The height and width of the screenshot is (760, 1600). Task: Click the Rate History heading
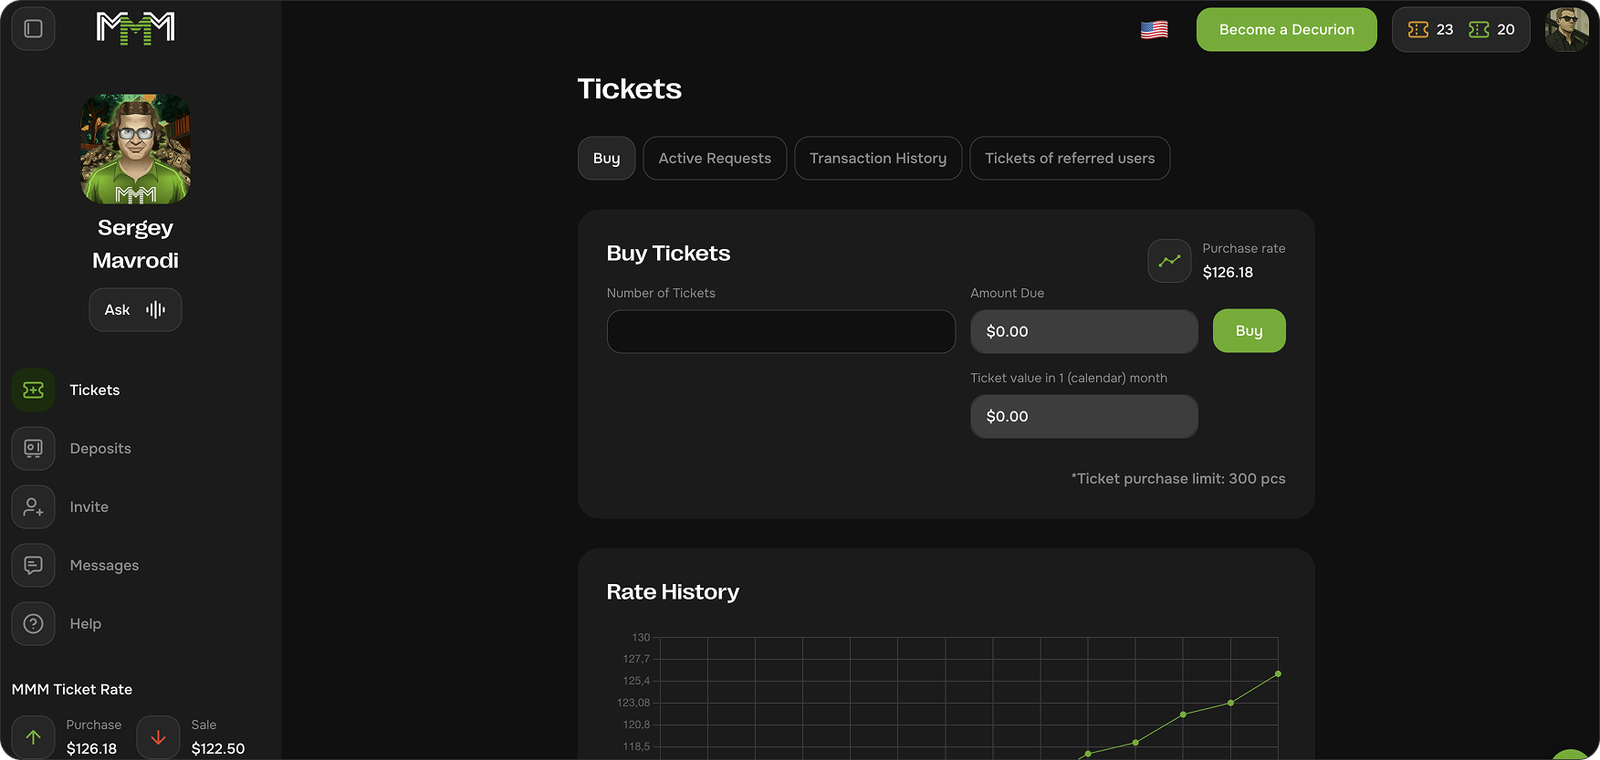pyautogui.click(x=673, y=592)
